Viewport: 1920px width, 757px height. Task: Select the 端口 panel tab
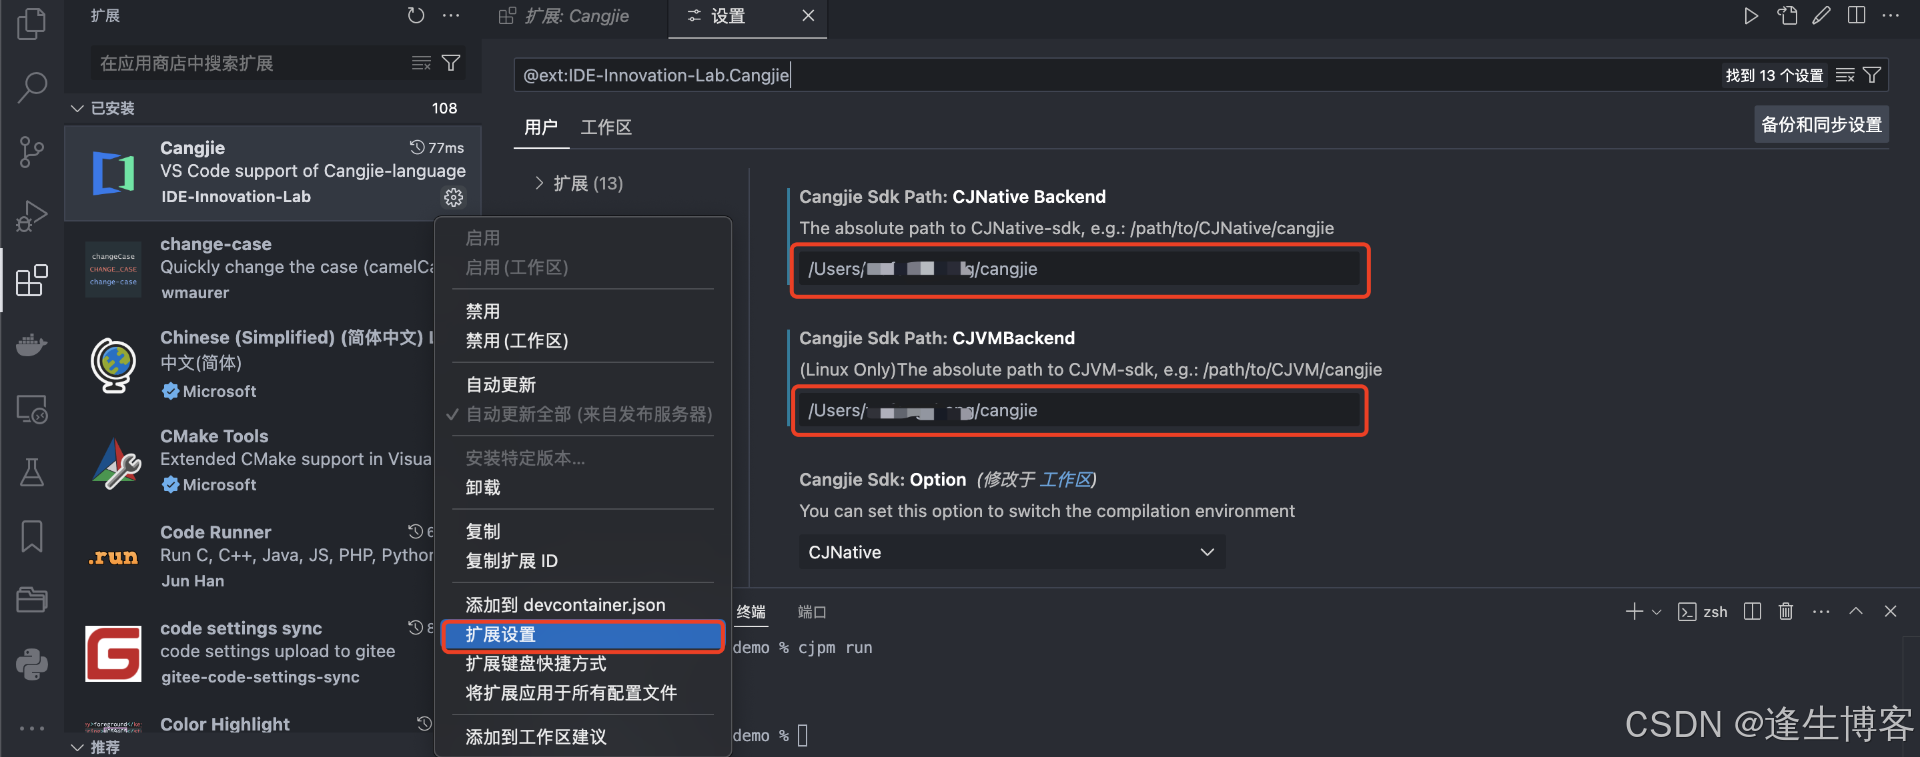812,612
